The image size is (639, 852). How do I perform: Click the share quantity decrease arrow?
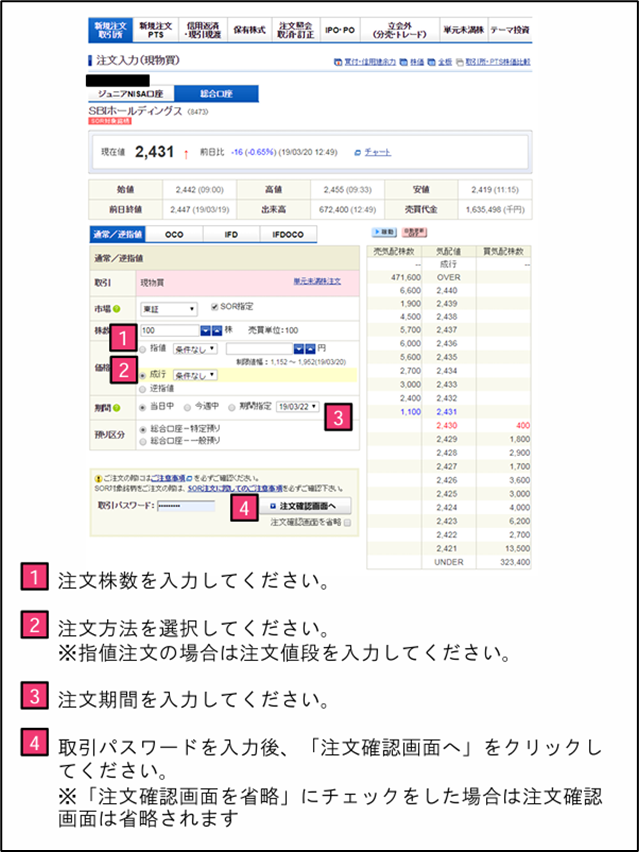click(x=206, y=329)
